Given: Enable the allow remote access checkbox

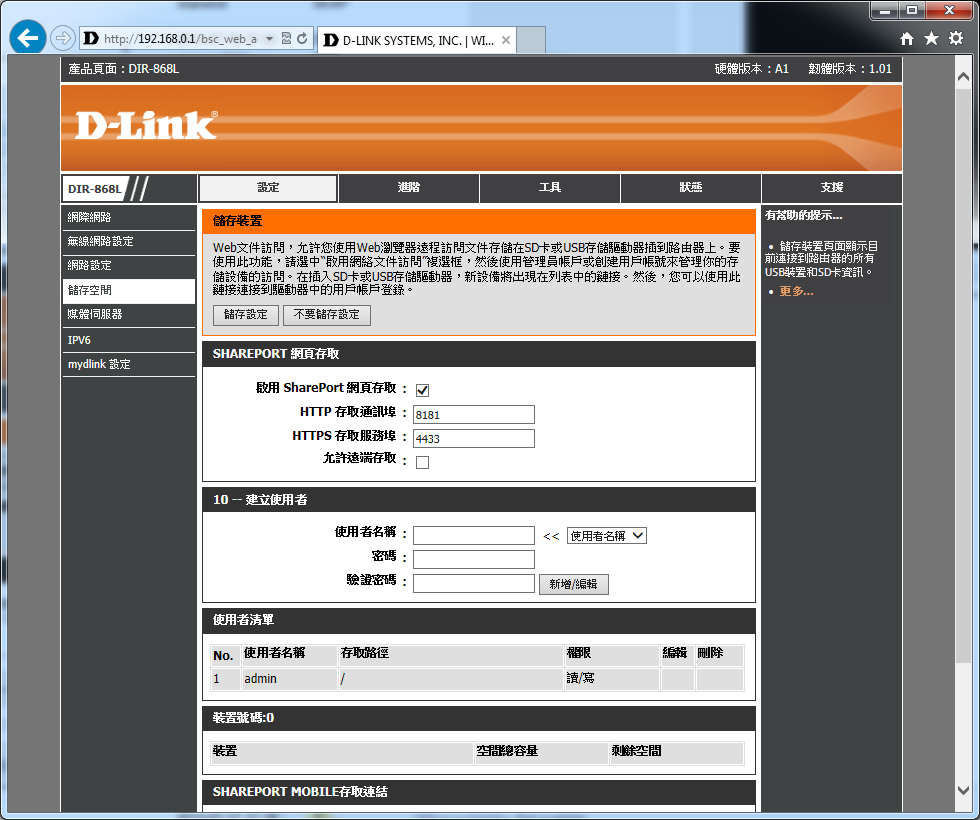Looking at the screenshot, I should [x=422, y=462].
